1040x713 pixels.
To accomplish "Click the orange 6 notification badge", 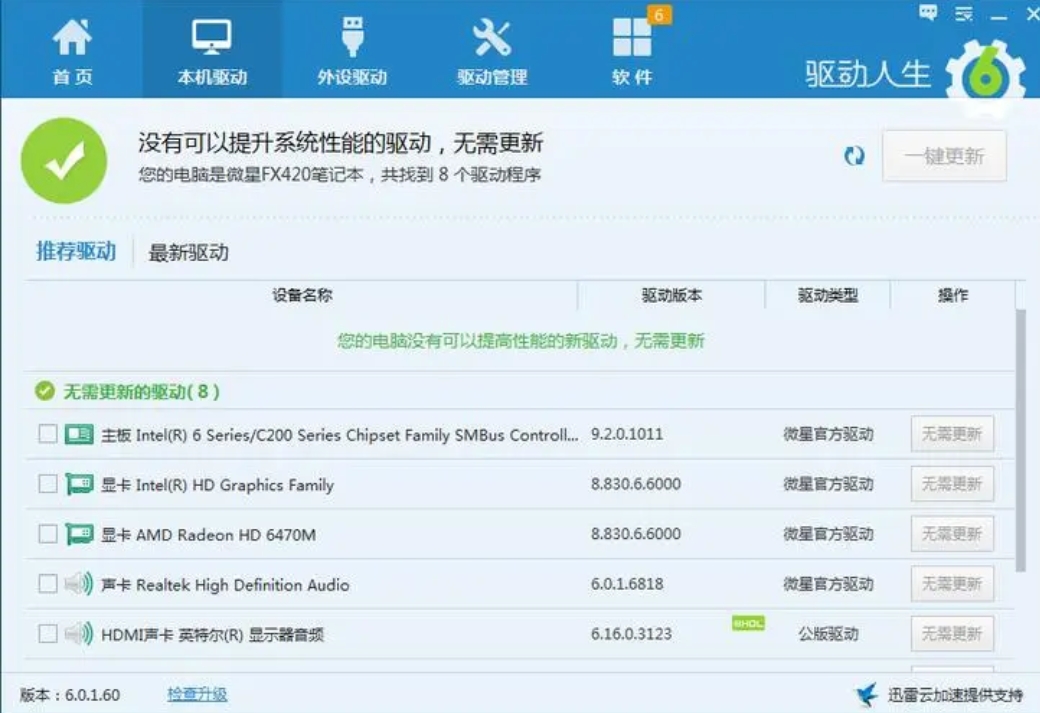I will point(659,15).
